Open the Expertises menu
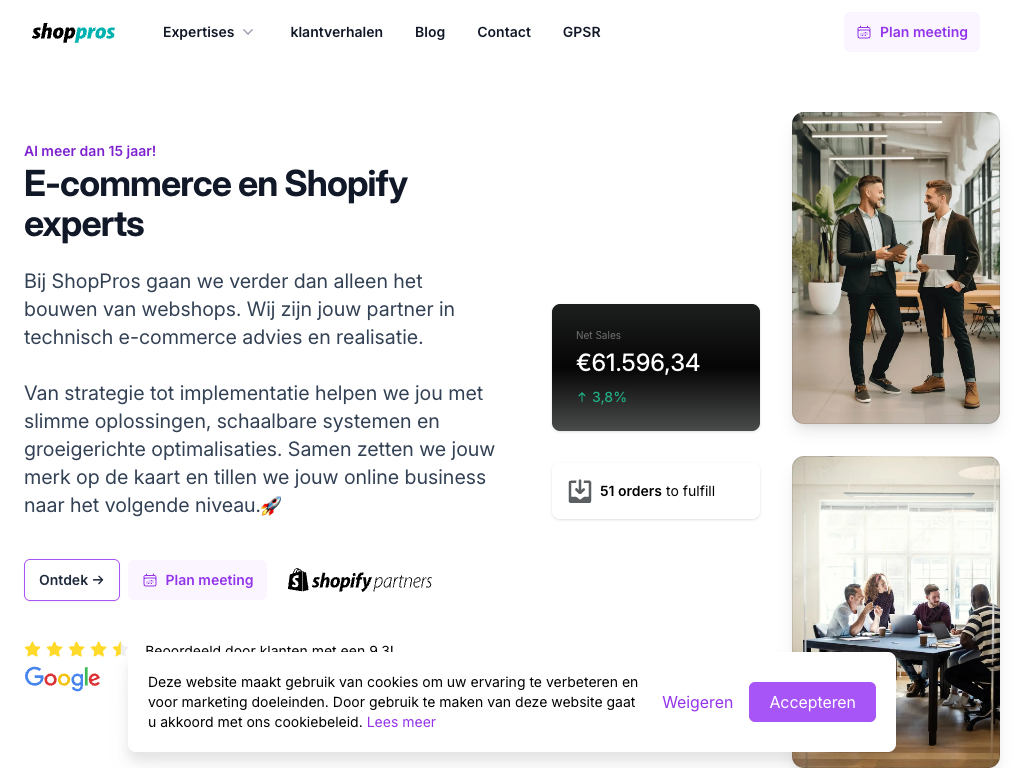The image size is (1024, 768). [199, 32]
